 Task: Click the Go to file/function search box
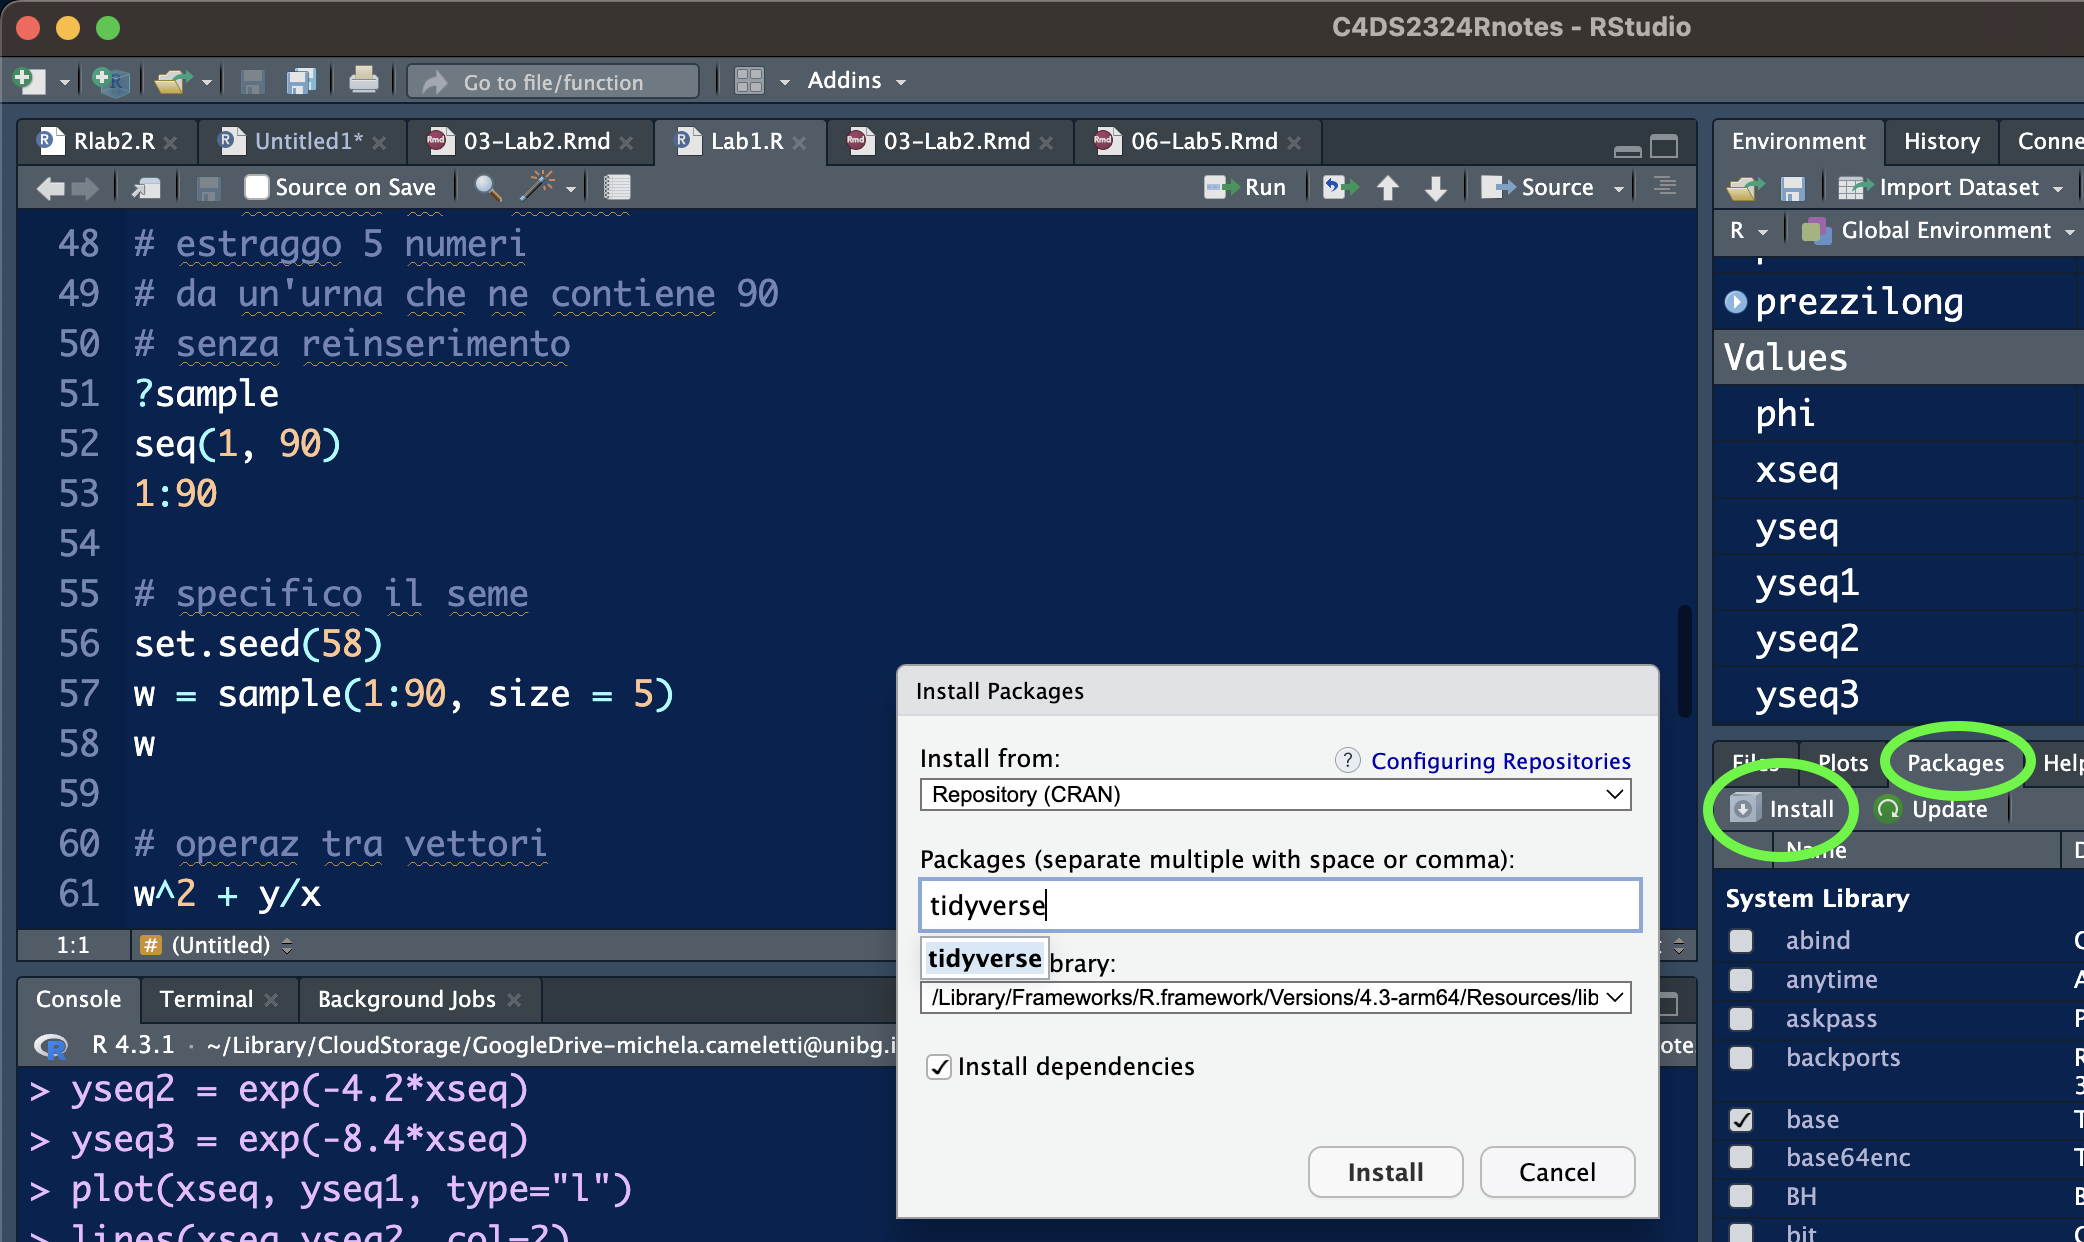coord(553,82)
